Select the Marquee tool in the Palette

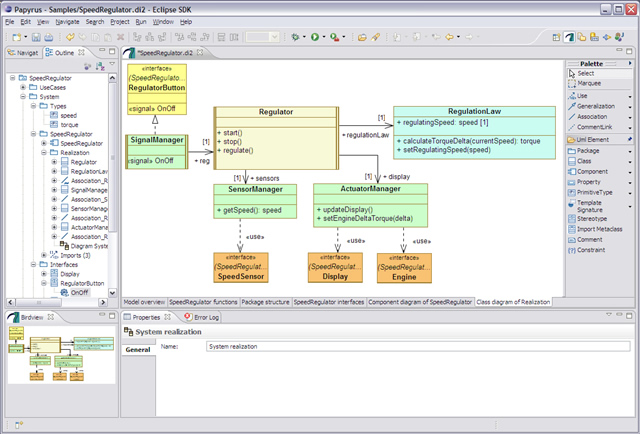tap(590, 83)
